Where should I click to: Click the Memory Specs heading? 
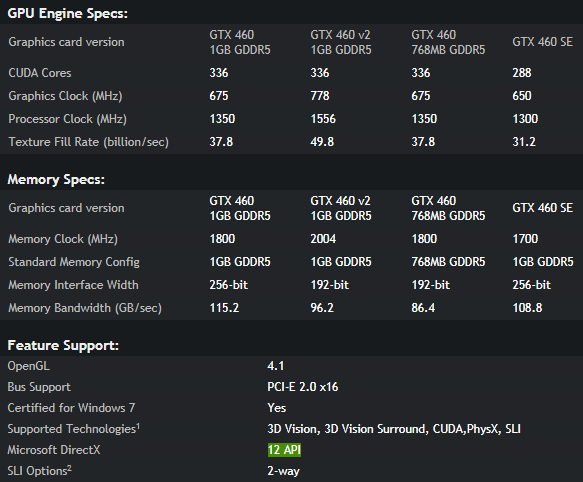[x=56, y=180]
